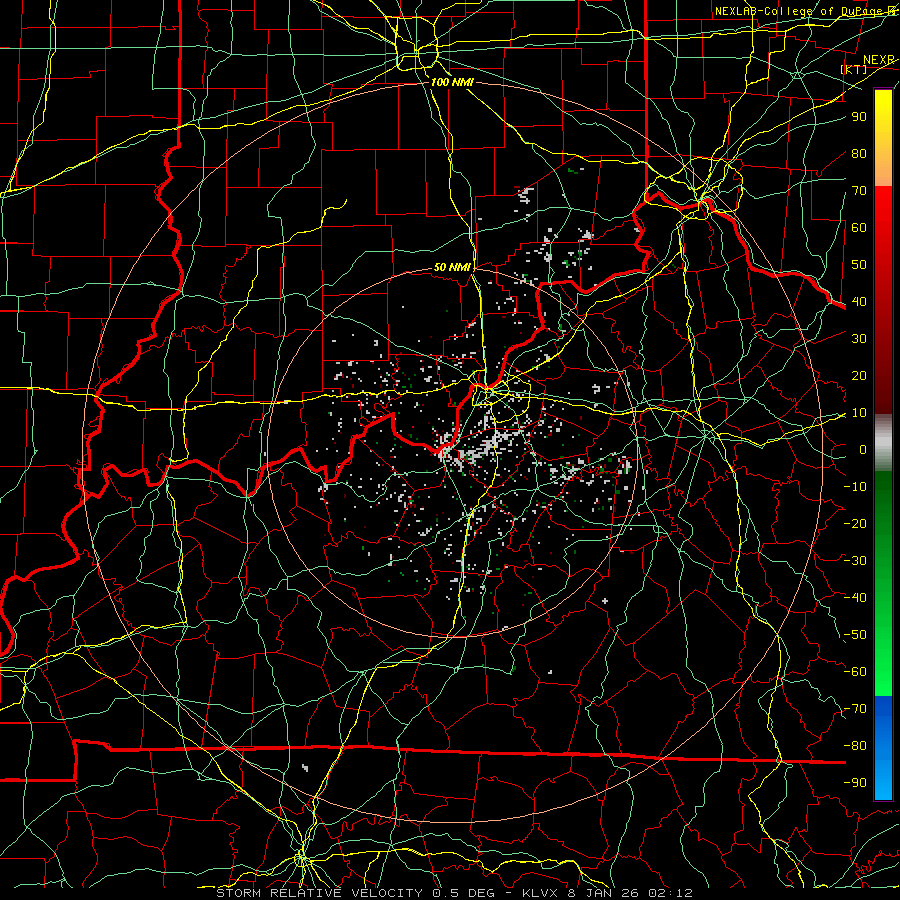Click the bright green segment of the color bar
Image resolution: width=900 pixels, height=900 pixels.
coord(883,583)
